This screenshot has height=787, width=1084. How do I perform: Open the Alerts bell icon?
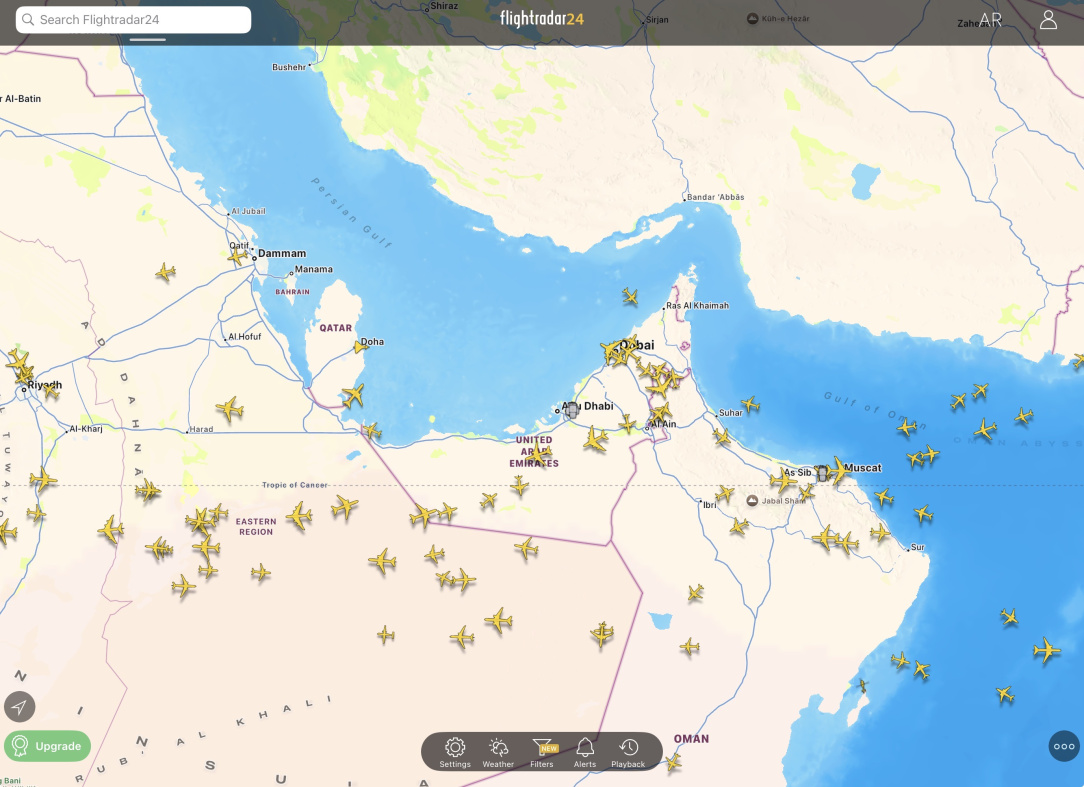pos(585,752)
